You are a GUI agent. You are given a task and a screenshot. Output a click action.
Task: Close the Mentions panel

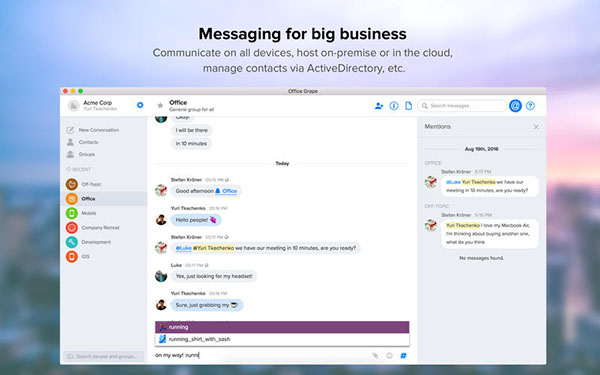(x=536, y=127)
